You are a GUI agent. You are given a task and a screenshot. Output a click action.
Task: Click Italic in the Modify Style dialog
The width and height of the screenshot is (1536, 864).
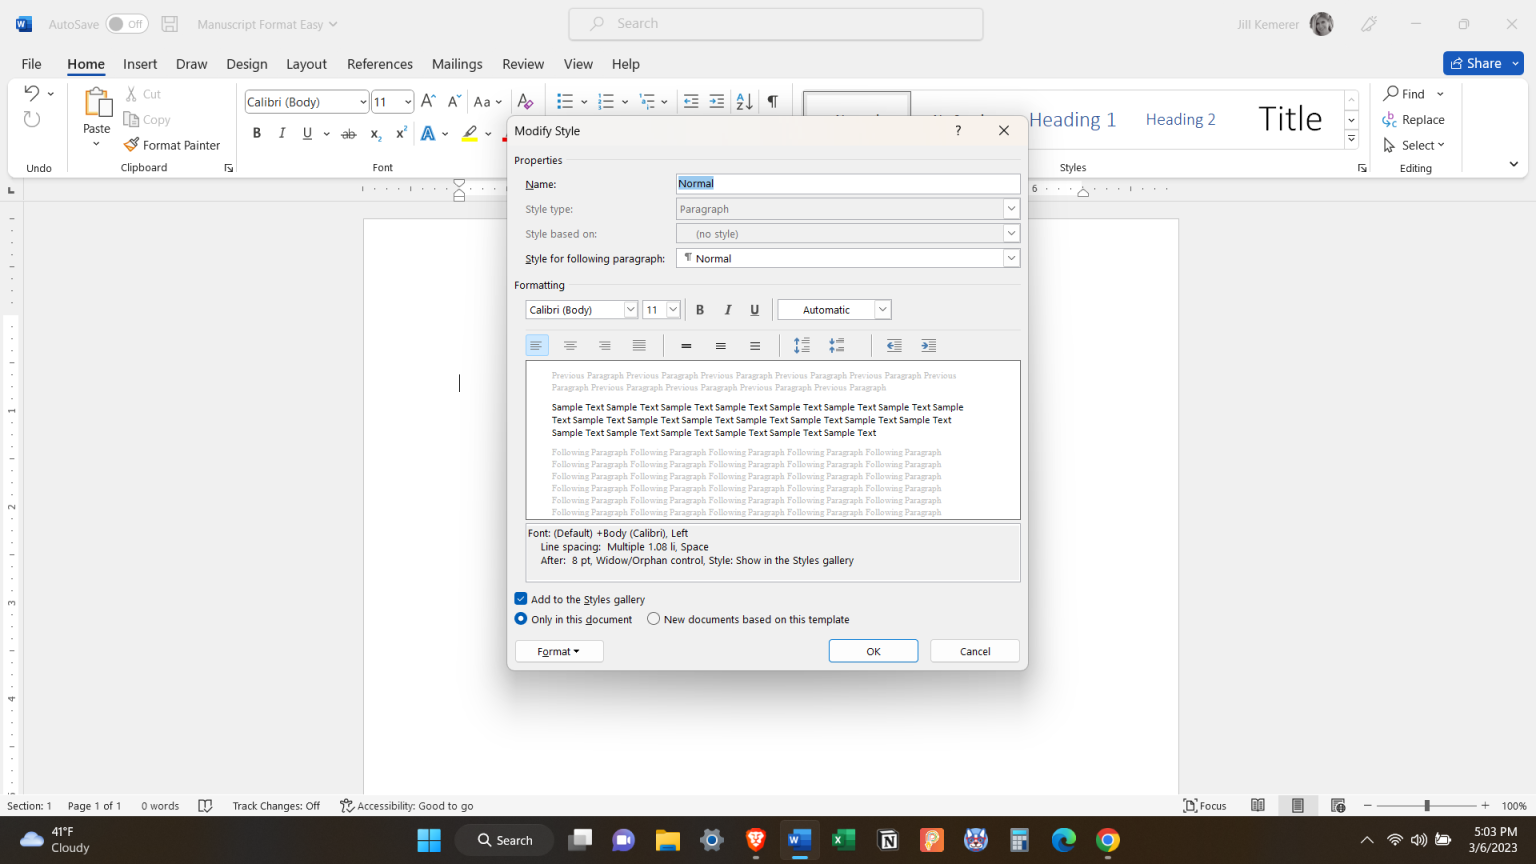[x=728, y=310]
